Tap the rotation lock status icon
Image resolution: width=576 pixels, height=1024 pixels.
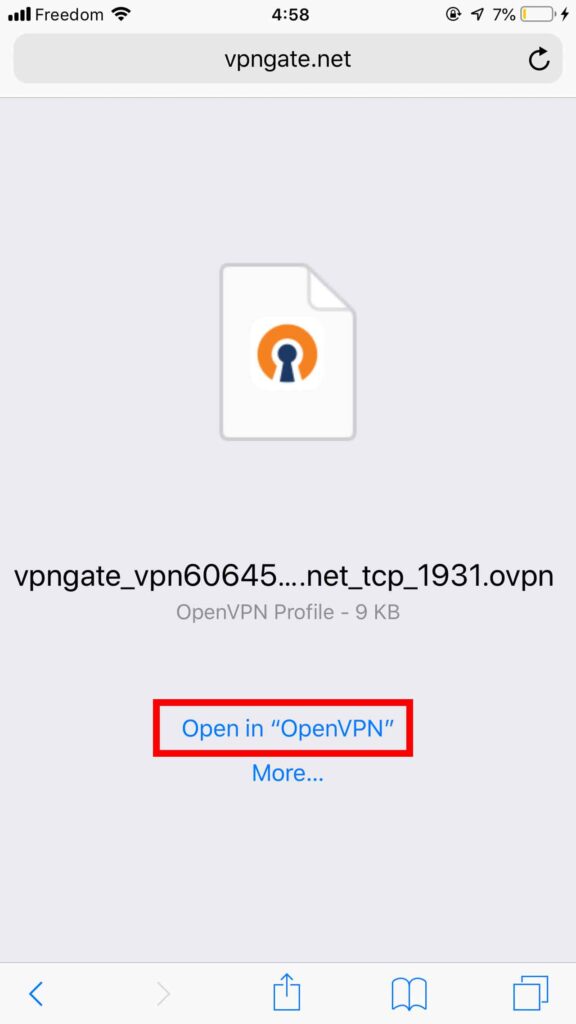pos(454,14)
